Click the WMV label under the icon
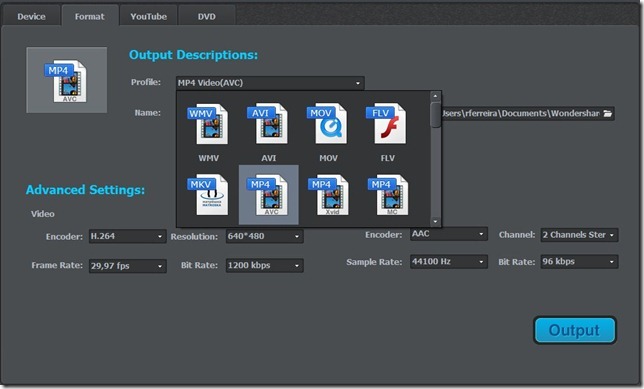The height and width of the screenshot is (389, 644). point(209,158)
